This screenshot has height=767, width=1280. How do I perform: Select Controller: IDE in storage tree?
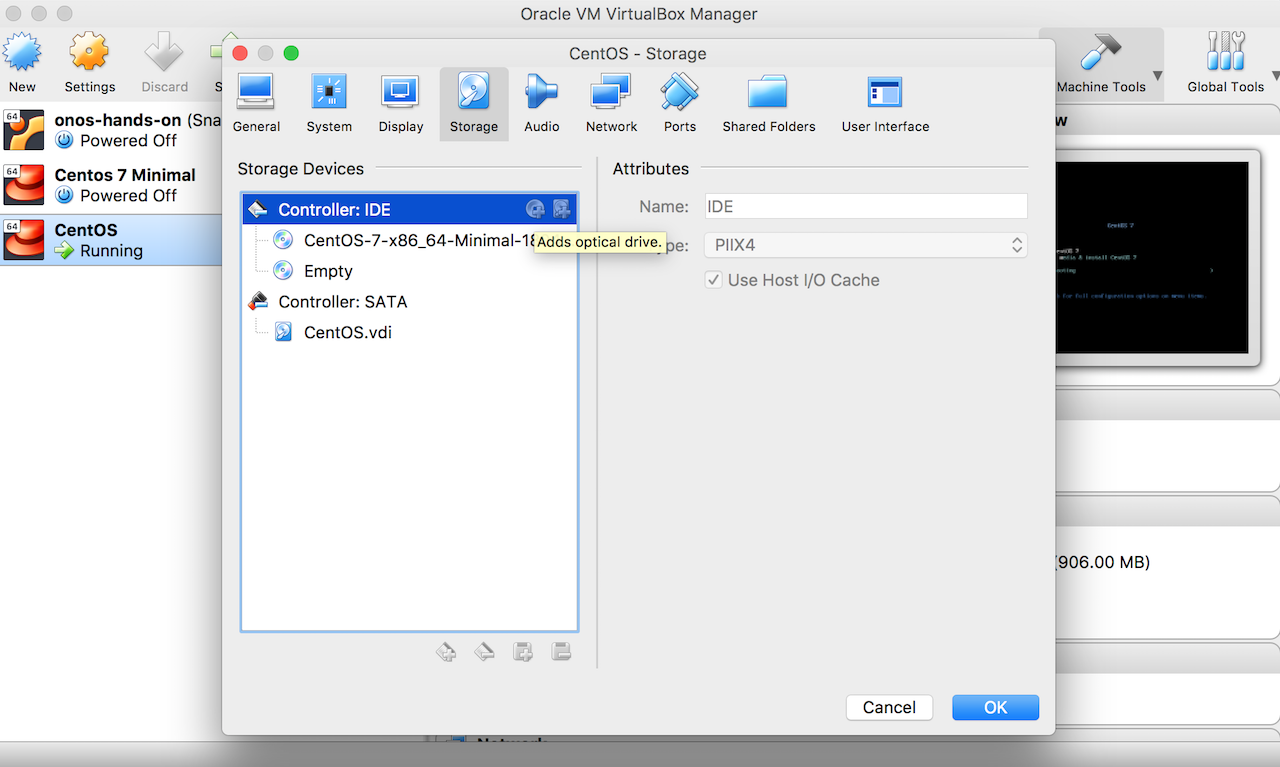(409, 209)
